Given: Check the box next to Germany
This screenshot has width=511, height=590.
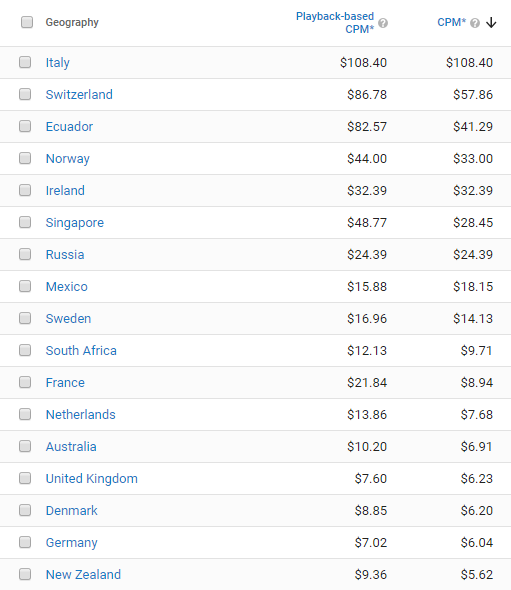Looking at the screenshot, I should click(25, 542).
